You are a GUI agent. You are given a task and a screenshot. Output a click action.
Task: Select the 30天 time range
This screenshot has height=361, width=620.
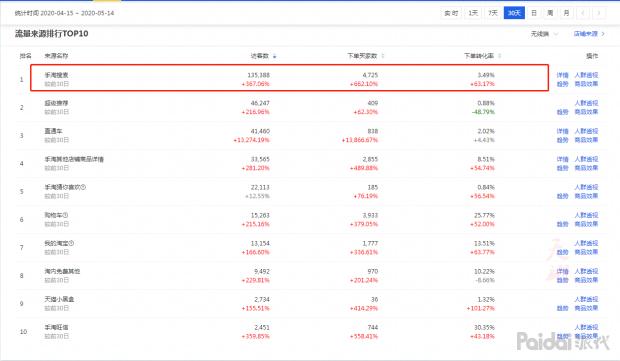click(514, 13)
